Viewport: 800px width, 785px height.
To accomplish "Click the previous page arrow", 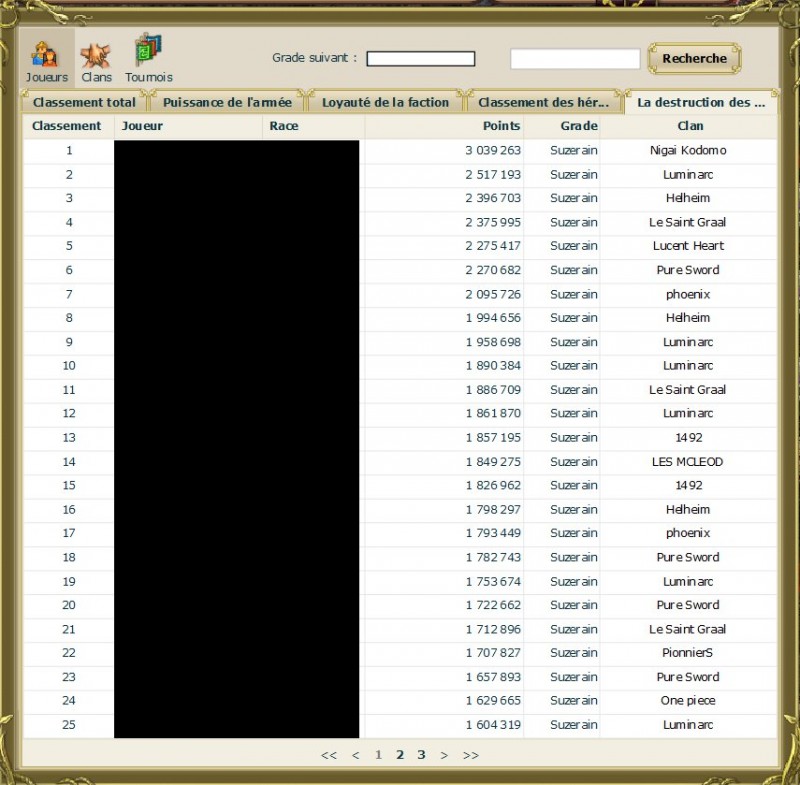I will tap(355, 755).
